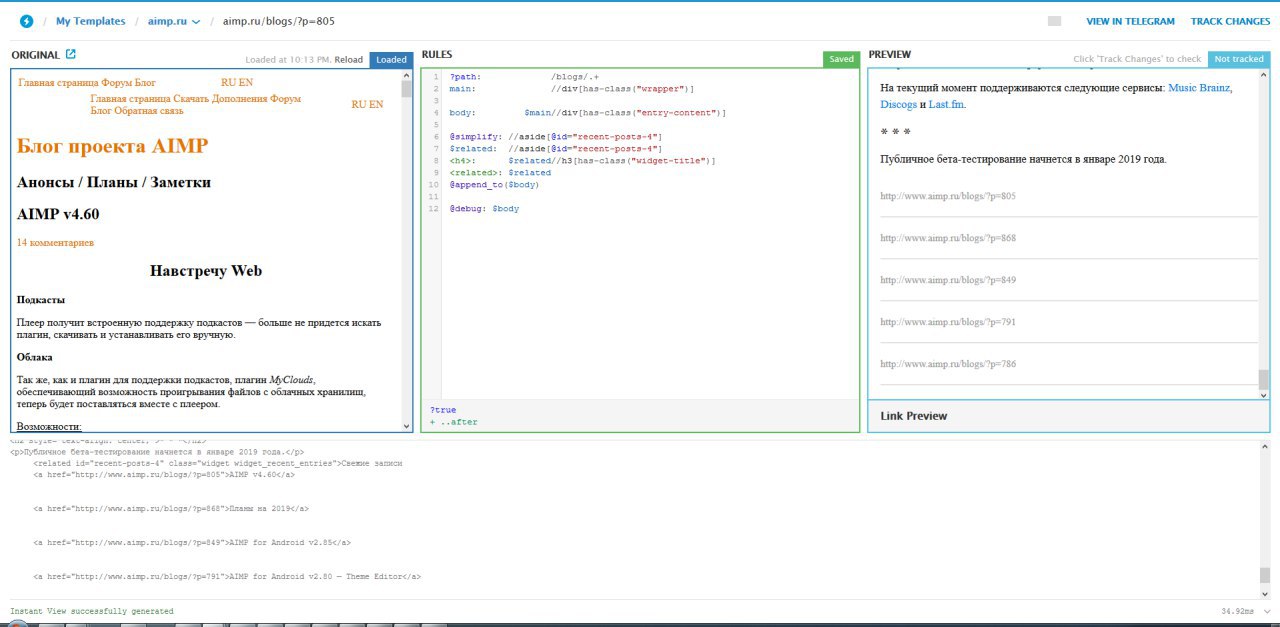Click the Облака subheading in Original
1280x627 pixels.
click(x=35, y=357)
